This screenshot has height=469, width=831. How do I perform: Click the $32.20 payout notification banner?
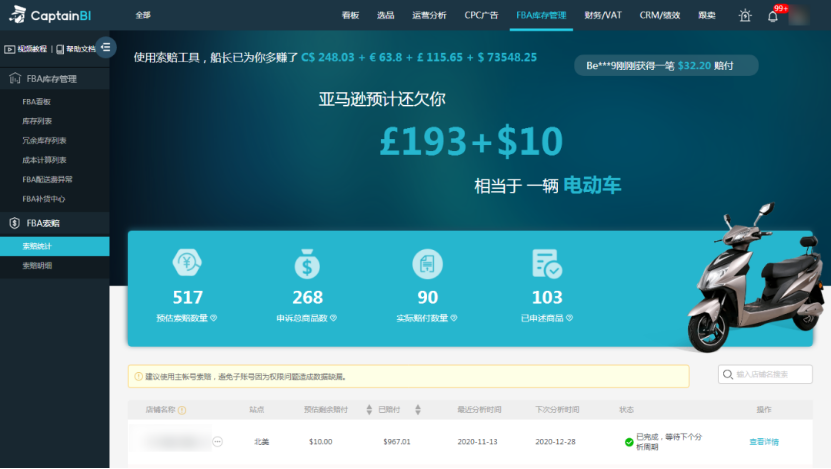point(666,66)
